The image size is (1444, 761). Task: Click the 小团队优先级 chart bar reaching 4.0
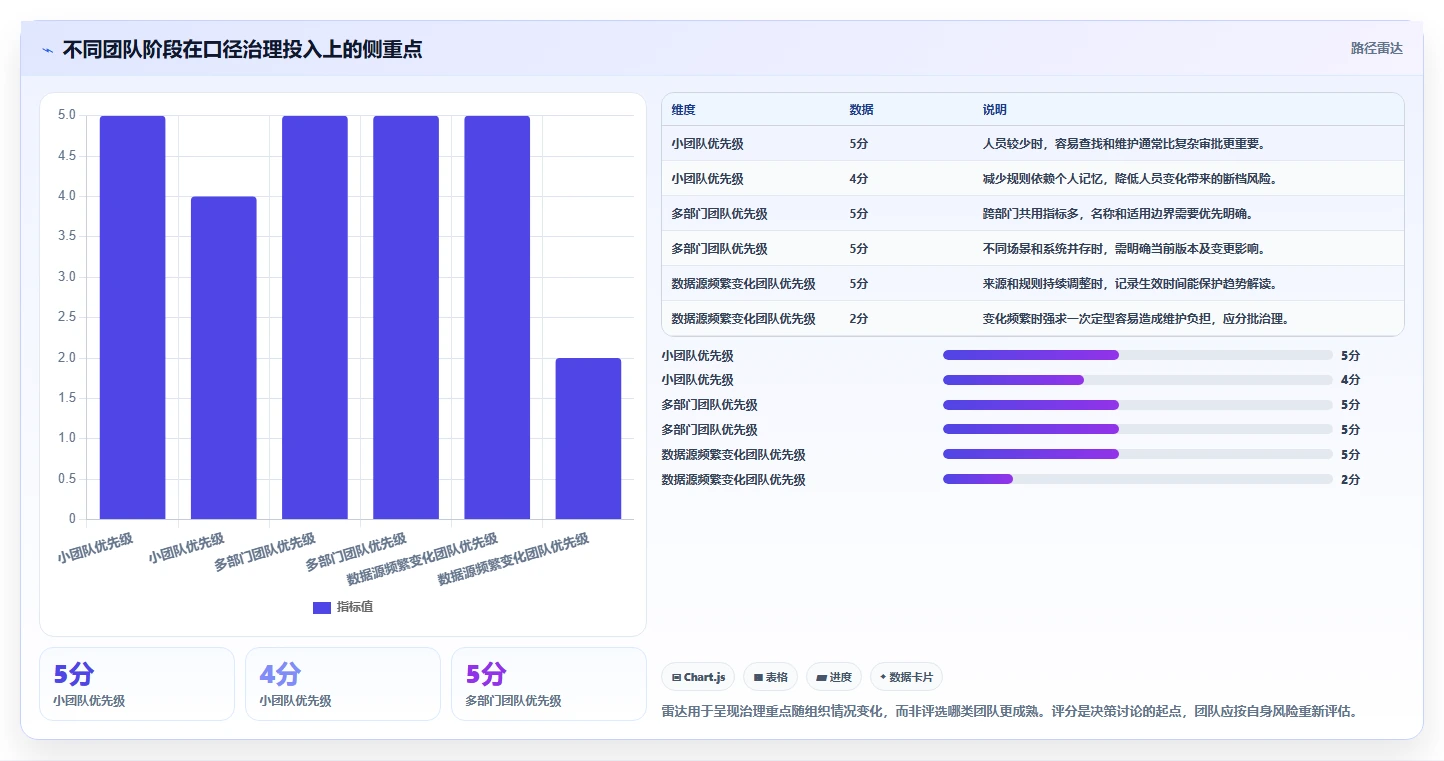point(224,358)
